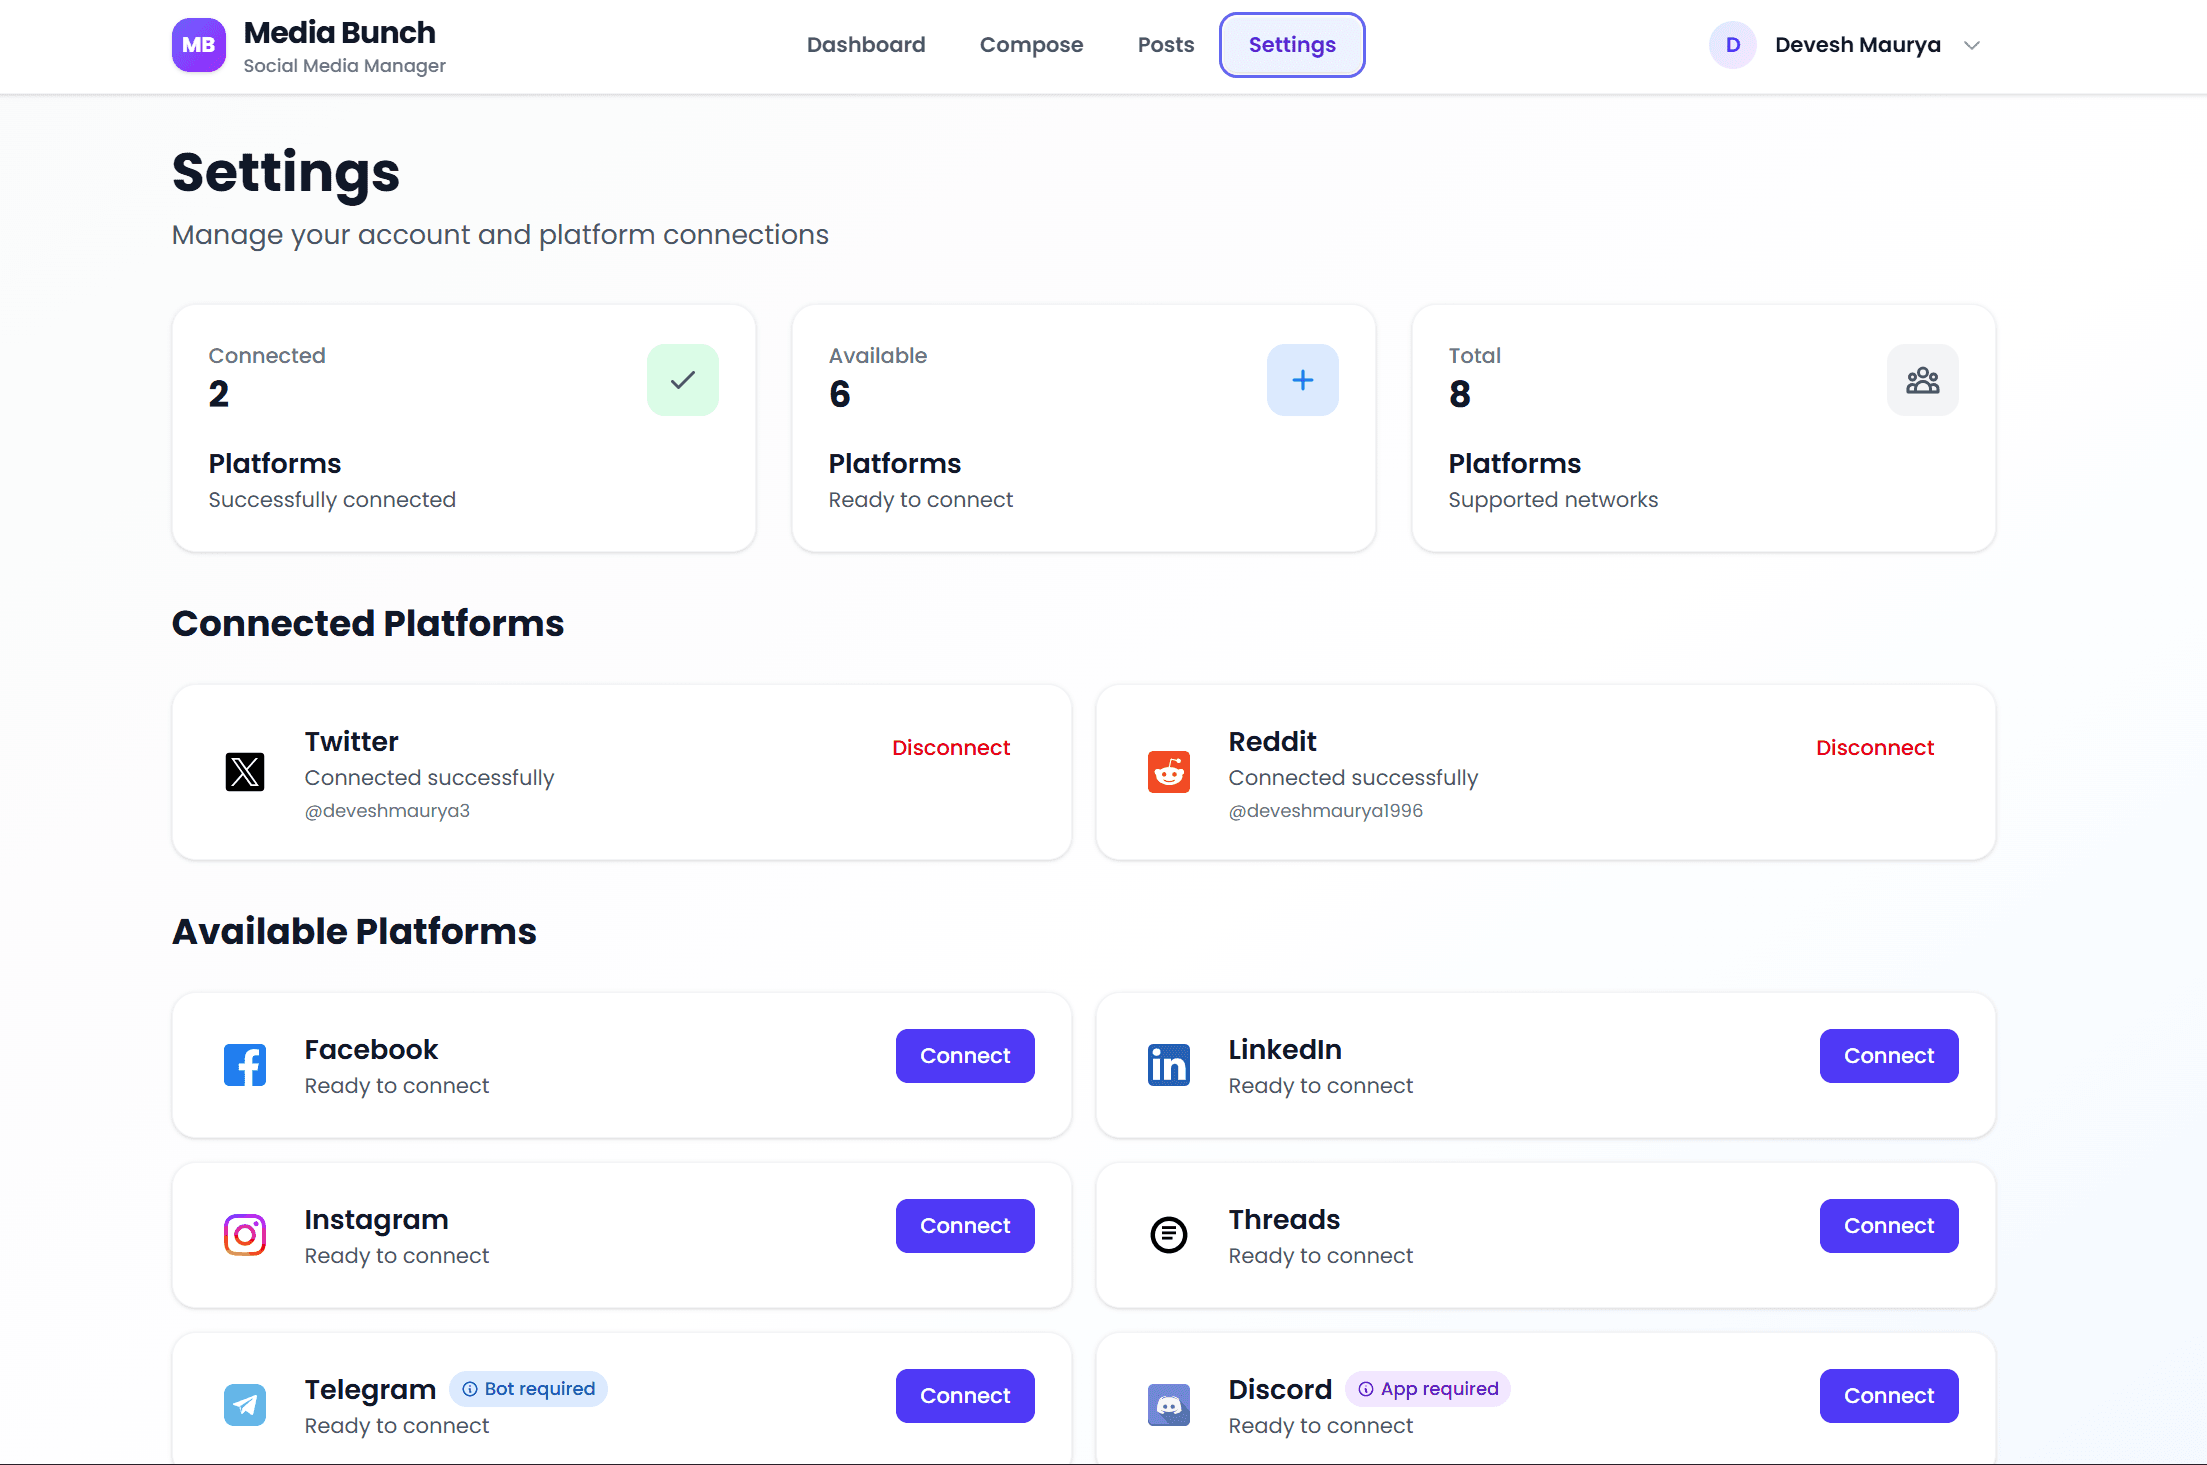Image resolution: width=2207 pixels, height=1465 pixels.
Task: Click the LinkedIn logo icon
Action: pyautogui.click(x=1169, y=1065)
